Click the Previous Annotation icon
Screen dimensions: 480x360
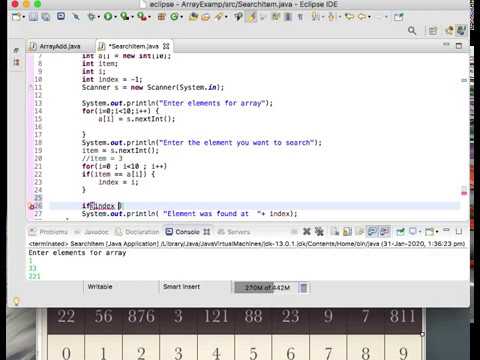(x=332, y=16)
